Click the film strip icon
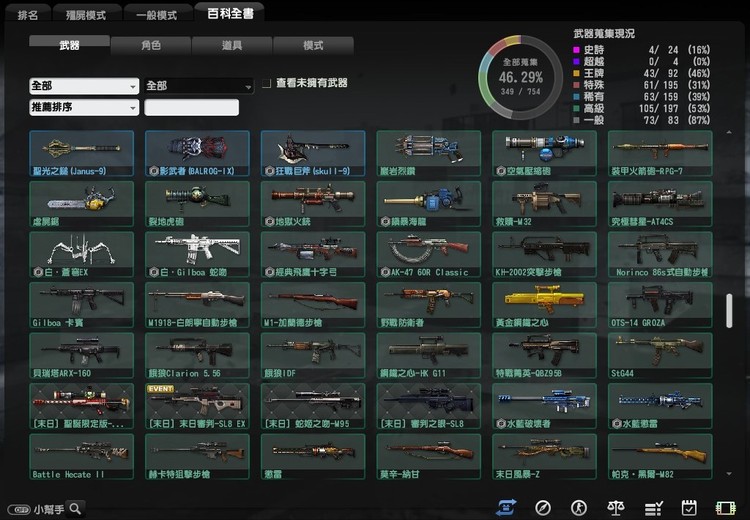750x520 pixels. 725,507
